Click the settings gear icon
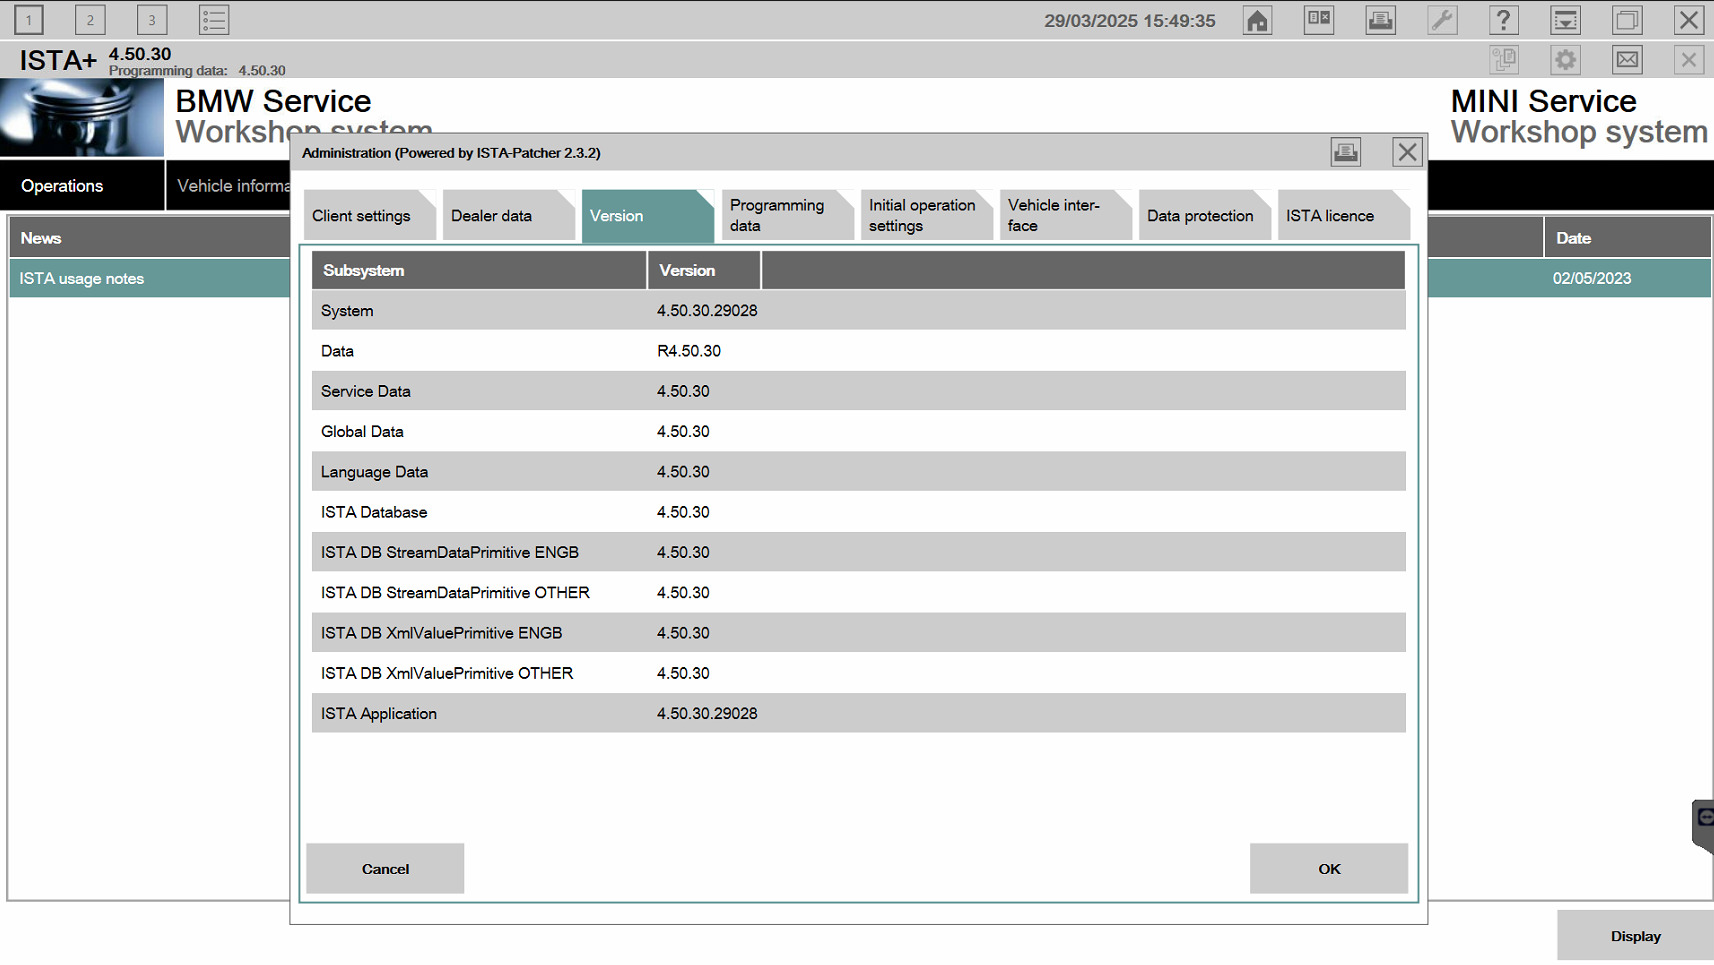 click(1565, 60)
